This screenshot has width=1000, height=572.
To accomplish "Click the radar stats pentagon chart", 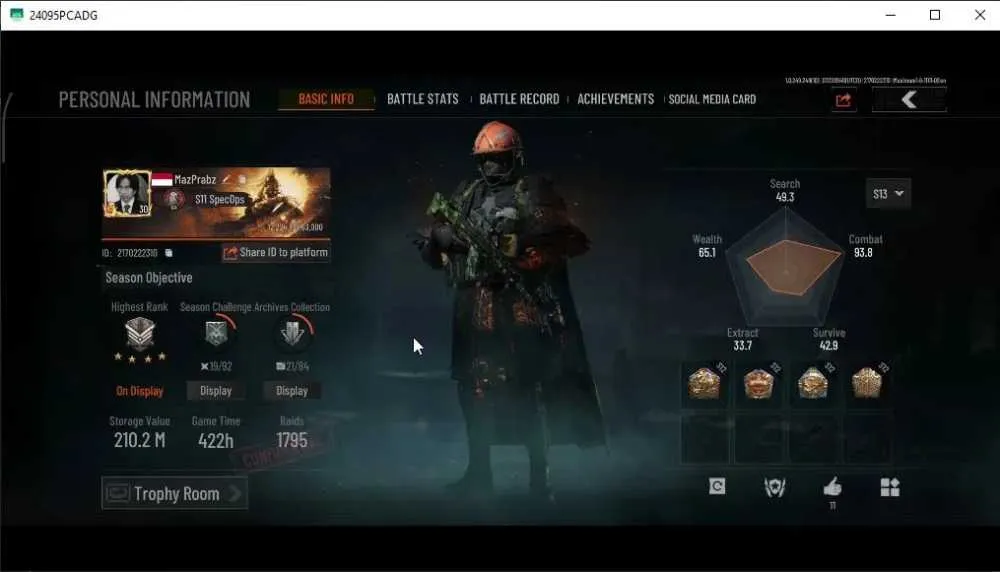I will coord(786,267).
